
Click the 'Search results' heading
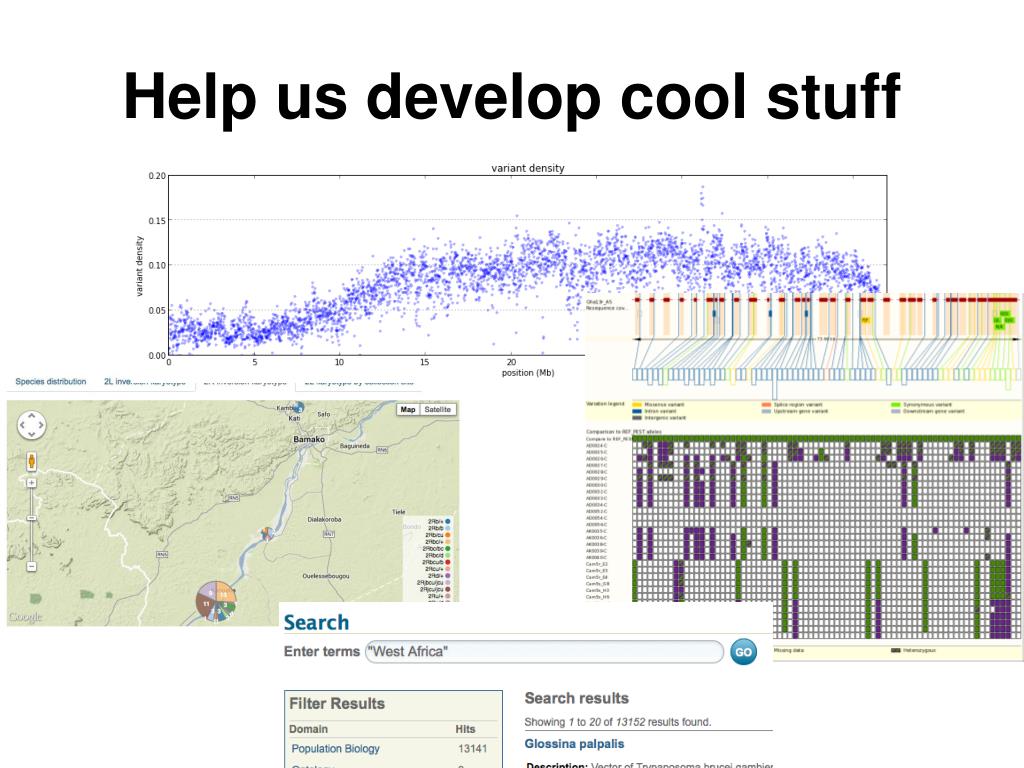577,698
